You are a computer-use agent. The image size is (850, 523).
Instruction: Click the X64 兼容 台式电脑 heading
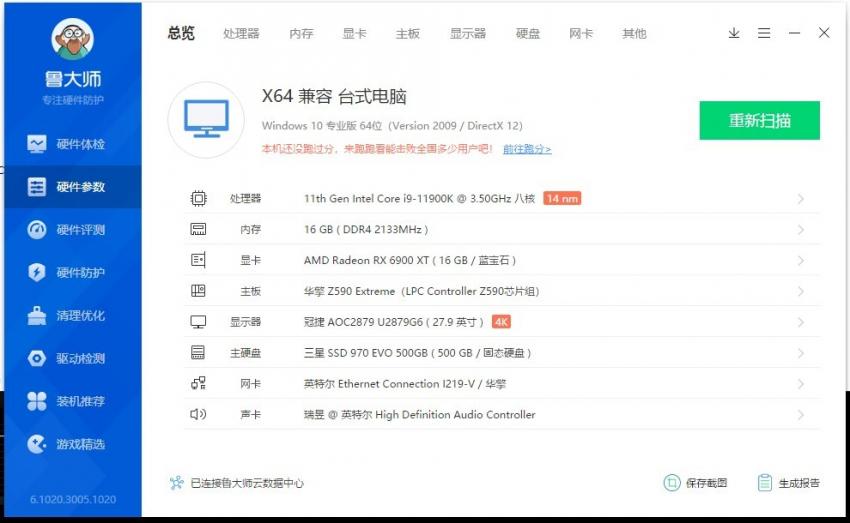334,96
